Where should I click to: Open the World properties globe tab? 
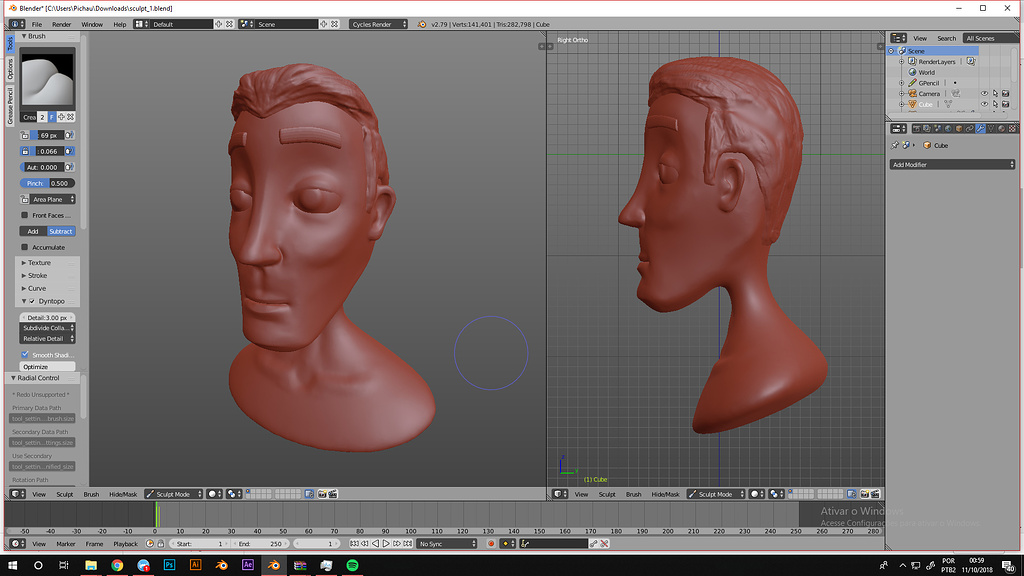pyautogui.click(x=948, y=129)
